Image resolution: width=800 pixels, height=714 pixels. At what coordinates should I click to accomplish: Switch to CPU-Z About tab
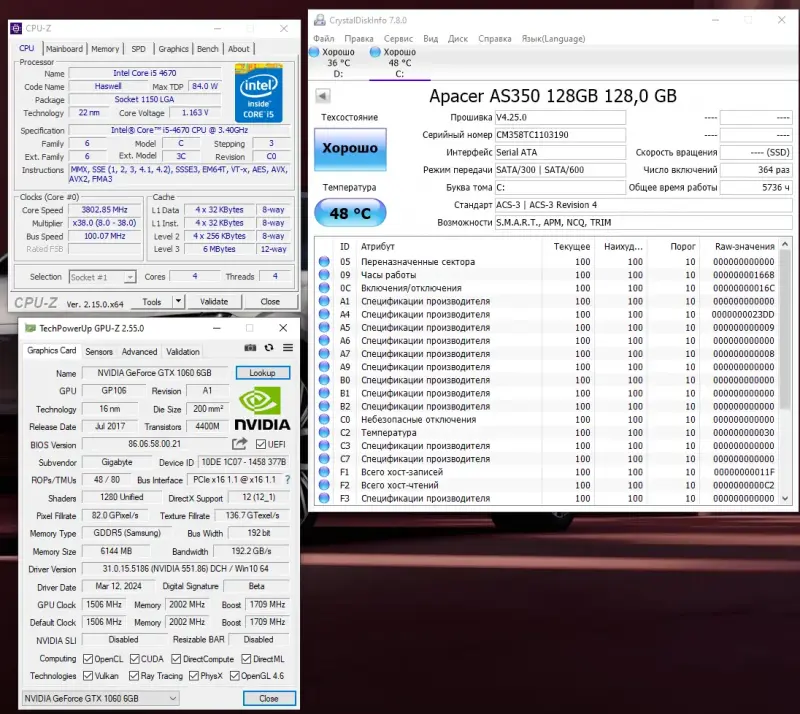[x=238, y=49]
